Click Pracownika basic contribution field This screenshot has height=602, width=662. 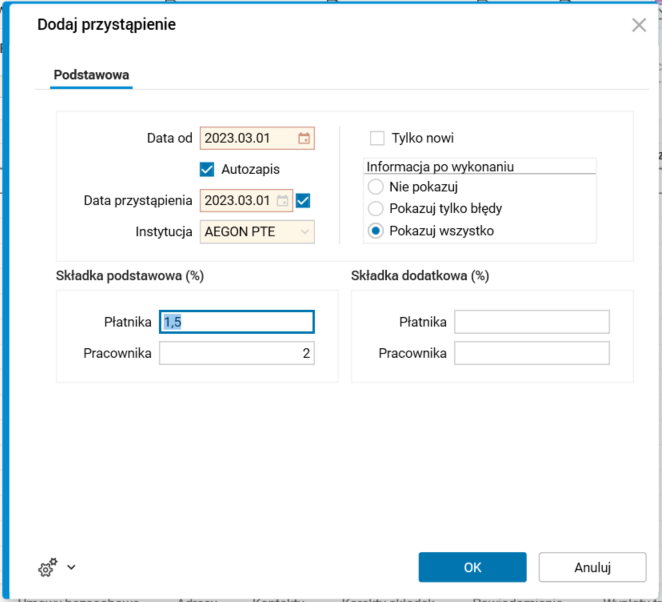coord(237,353)
